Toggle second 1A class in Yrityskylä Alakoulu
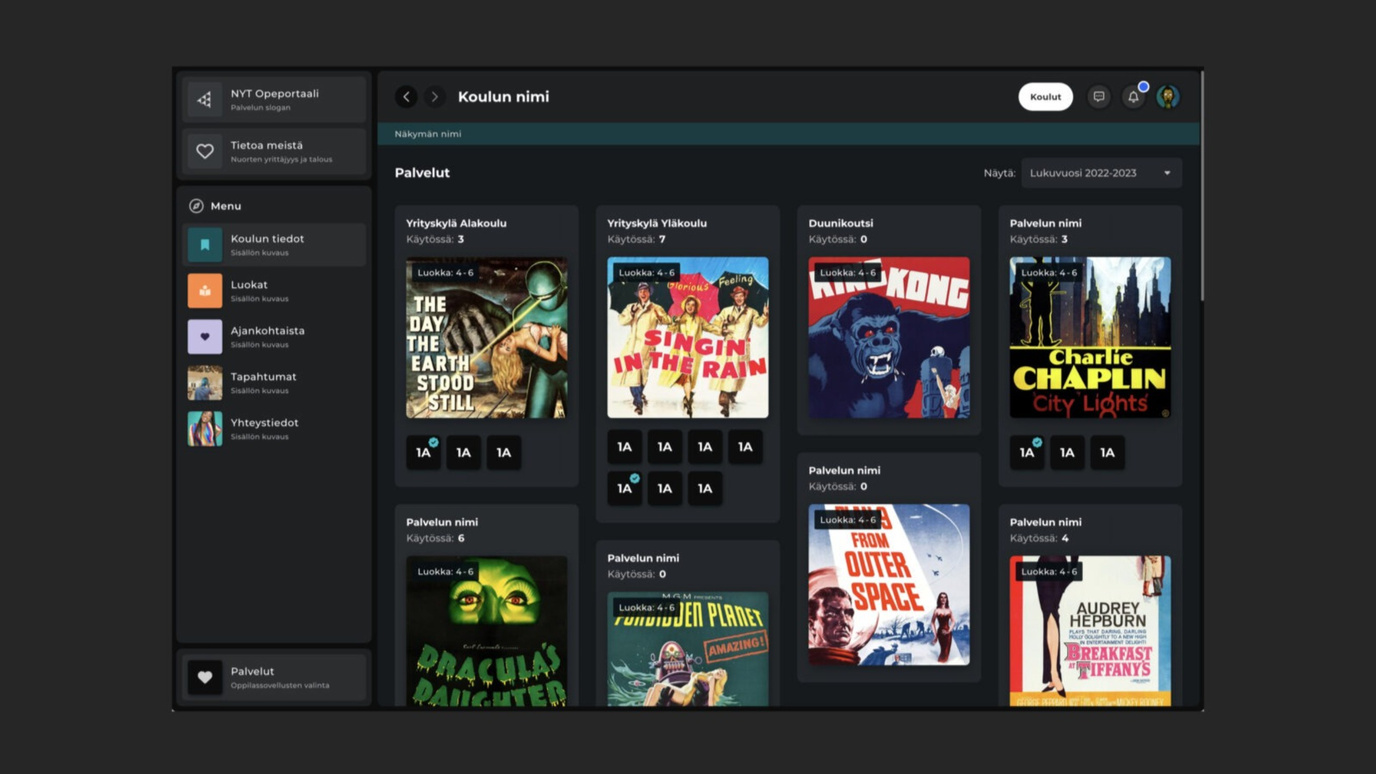The height and width of the screenshot is (774, 1376). (x=463, y=453)
